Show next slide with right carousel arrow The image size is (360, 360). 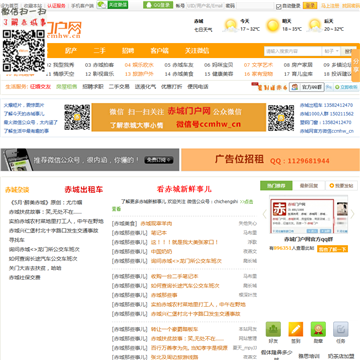[352, 214]
